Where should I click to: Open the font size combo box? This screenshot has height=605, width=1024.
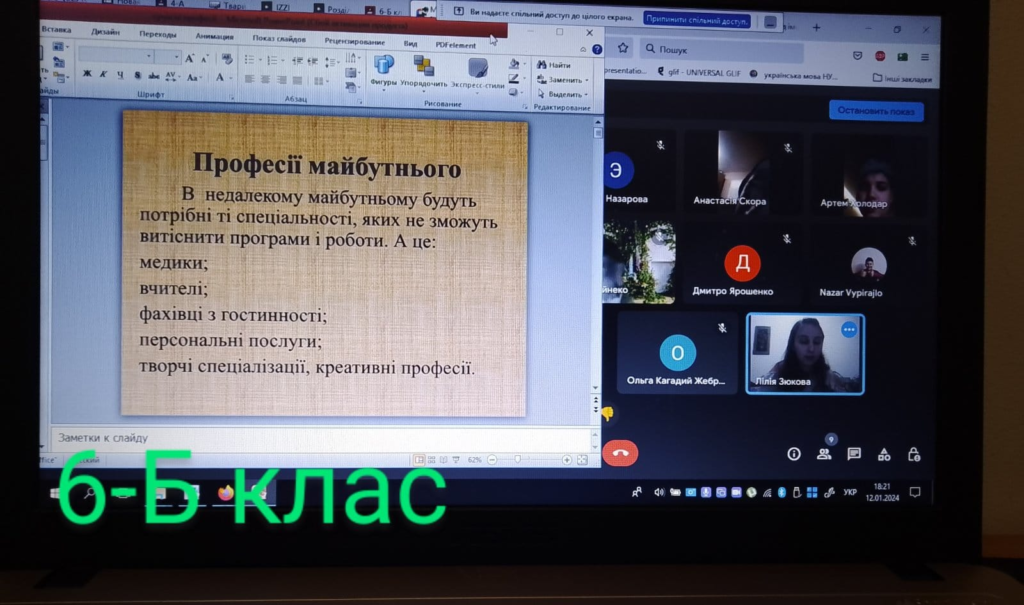(168, 57)
